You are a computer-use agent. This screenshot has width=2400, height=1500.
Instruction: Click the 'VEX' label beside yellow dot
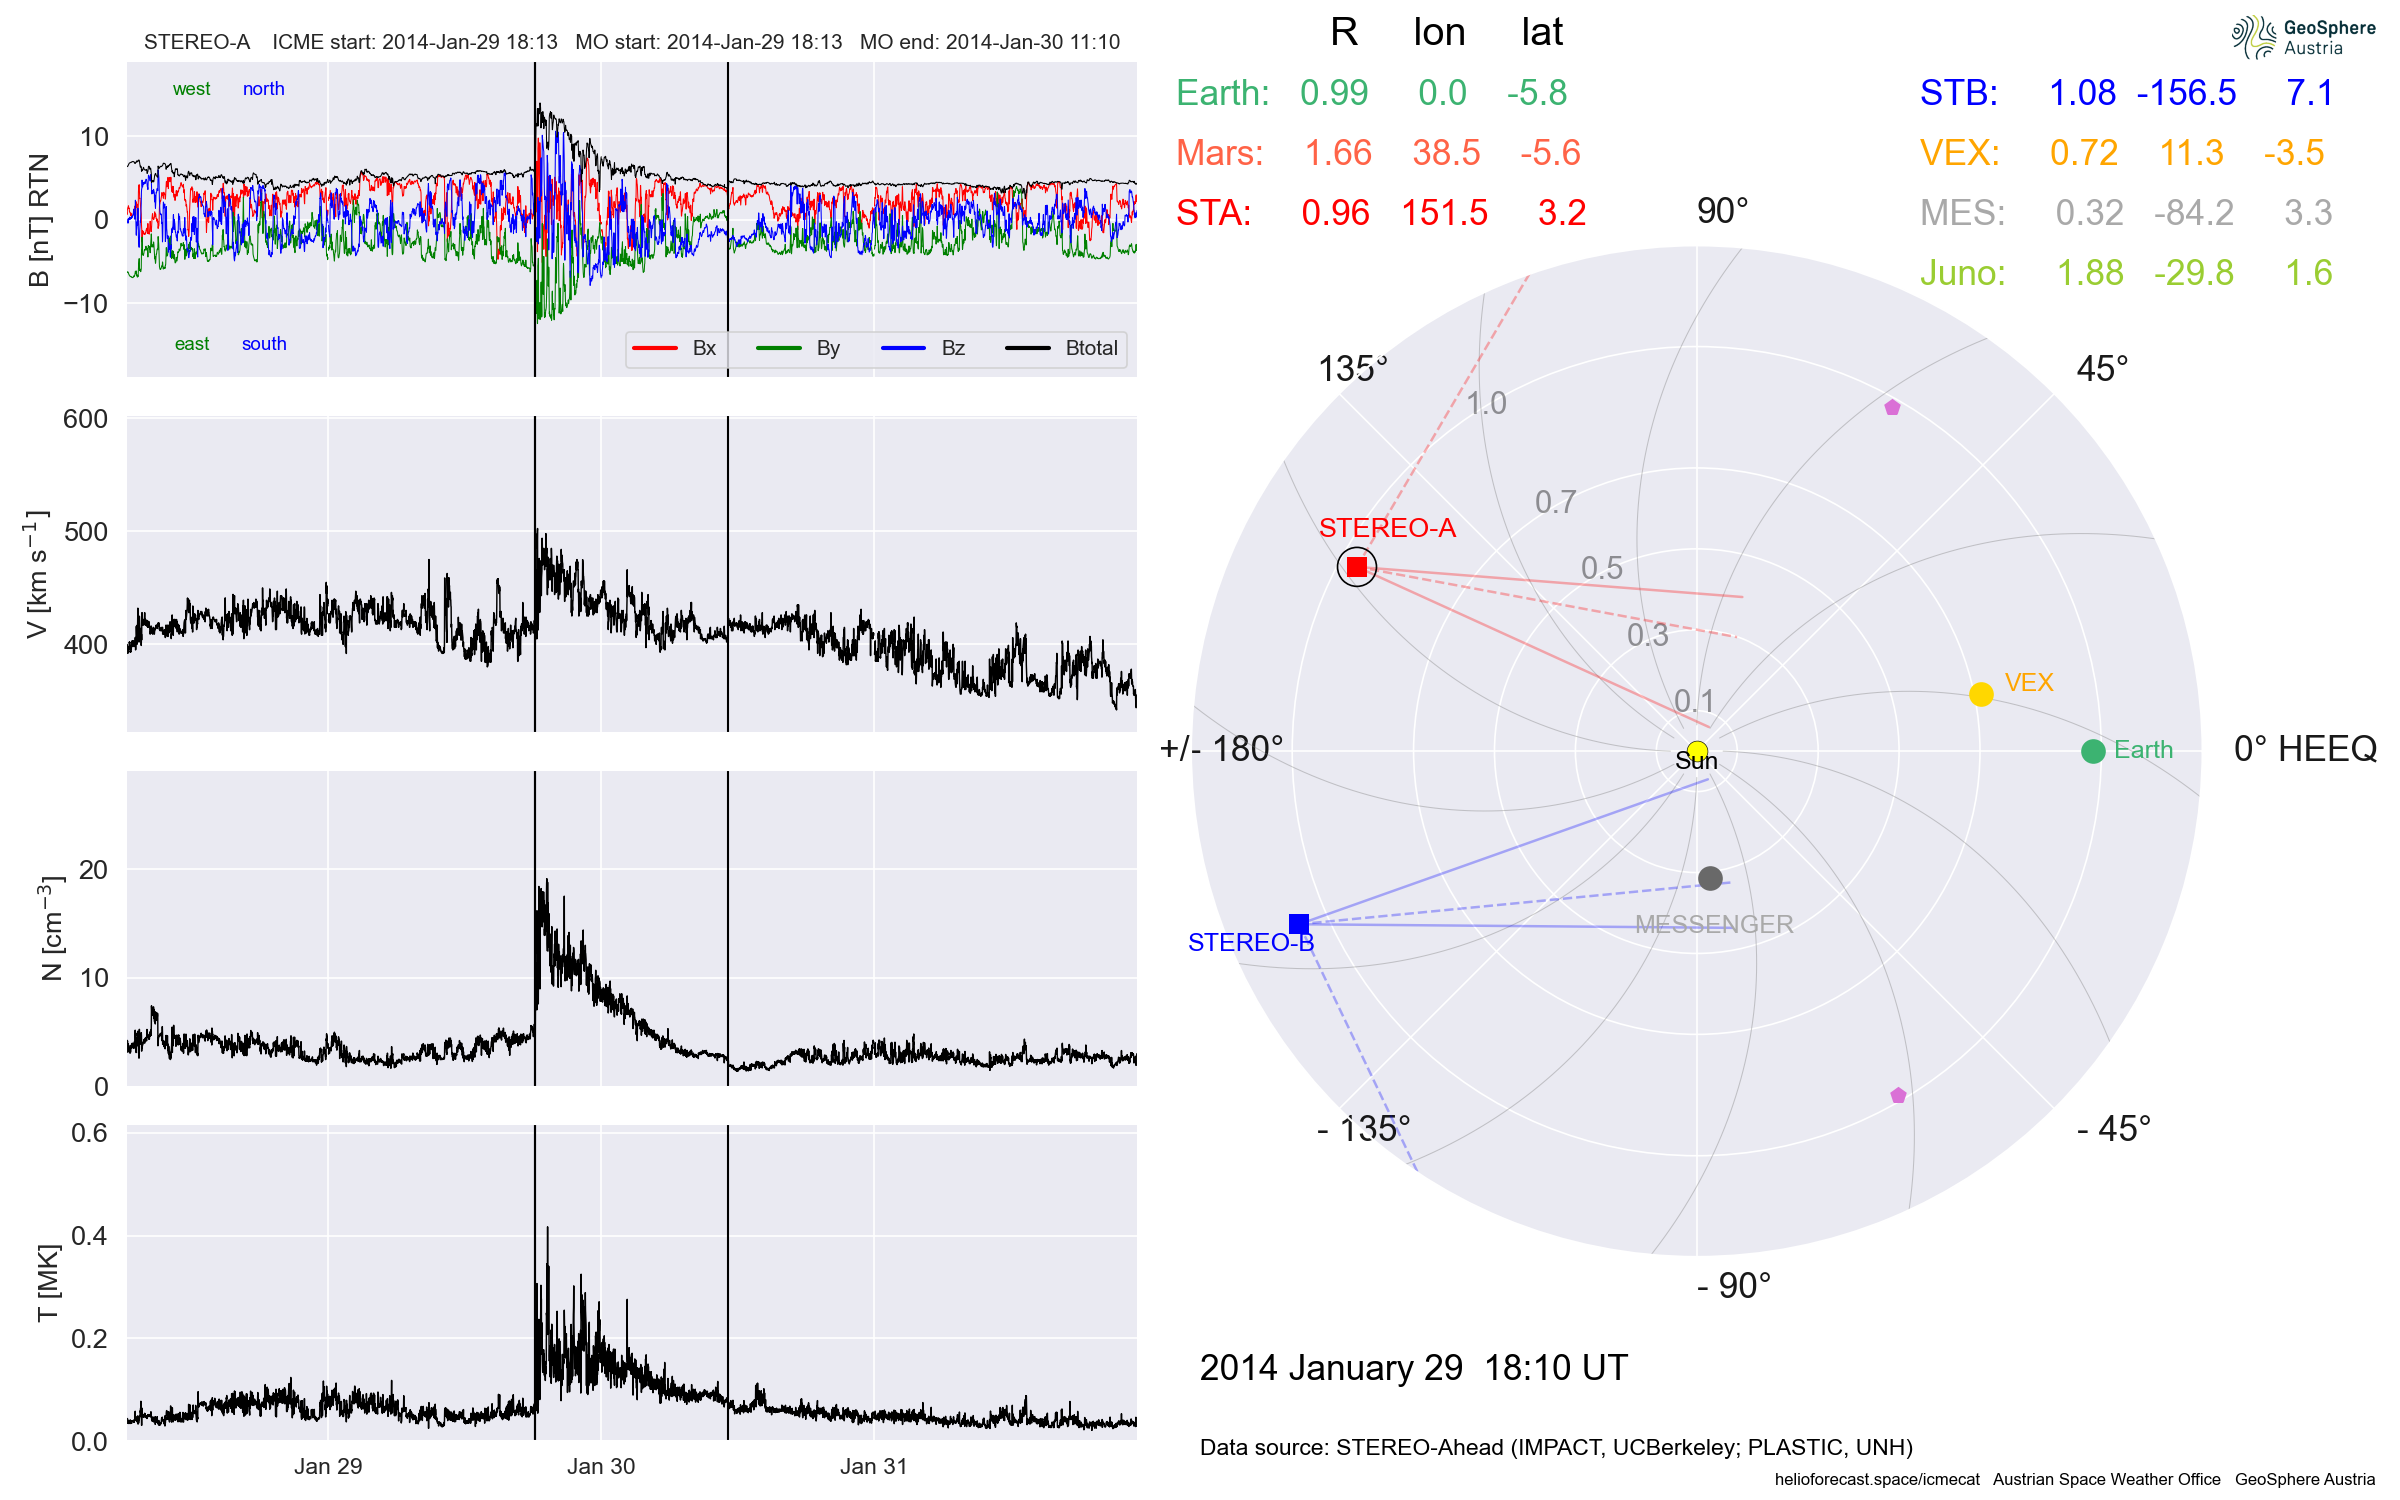[2029, 683]
